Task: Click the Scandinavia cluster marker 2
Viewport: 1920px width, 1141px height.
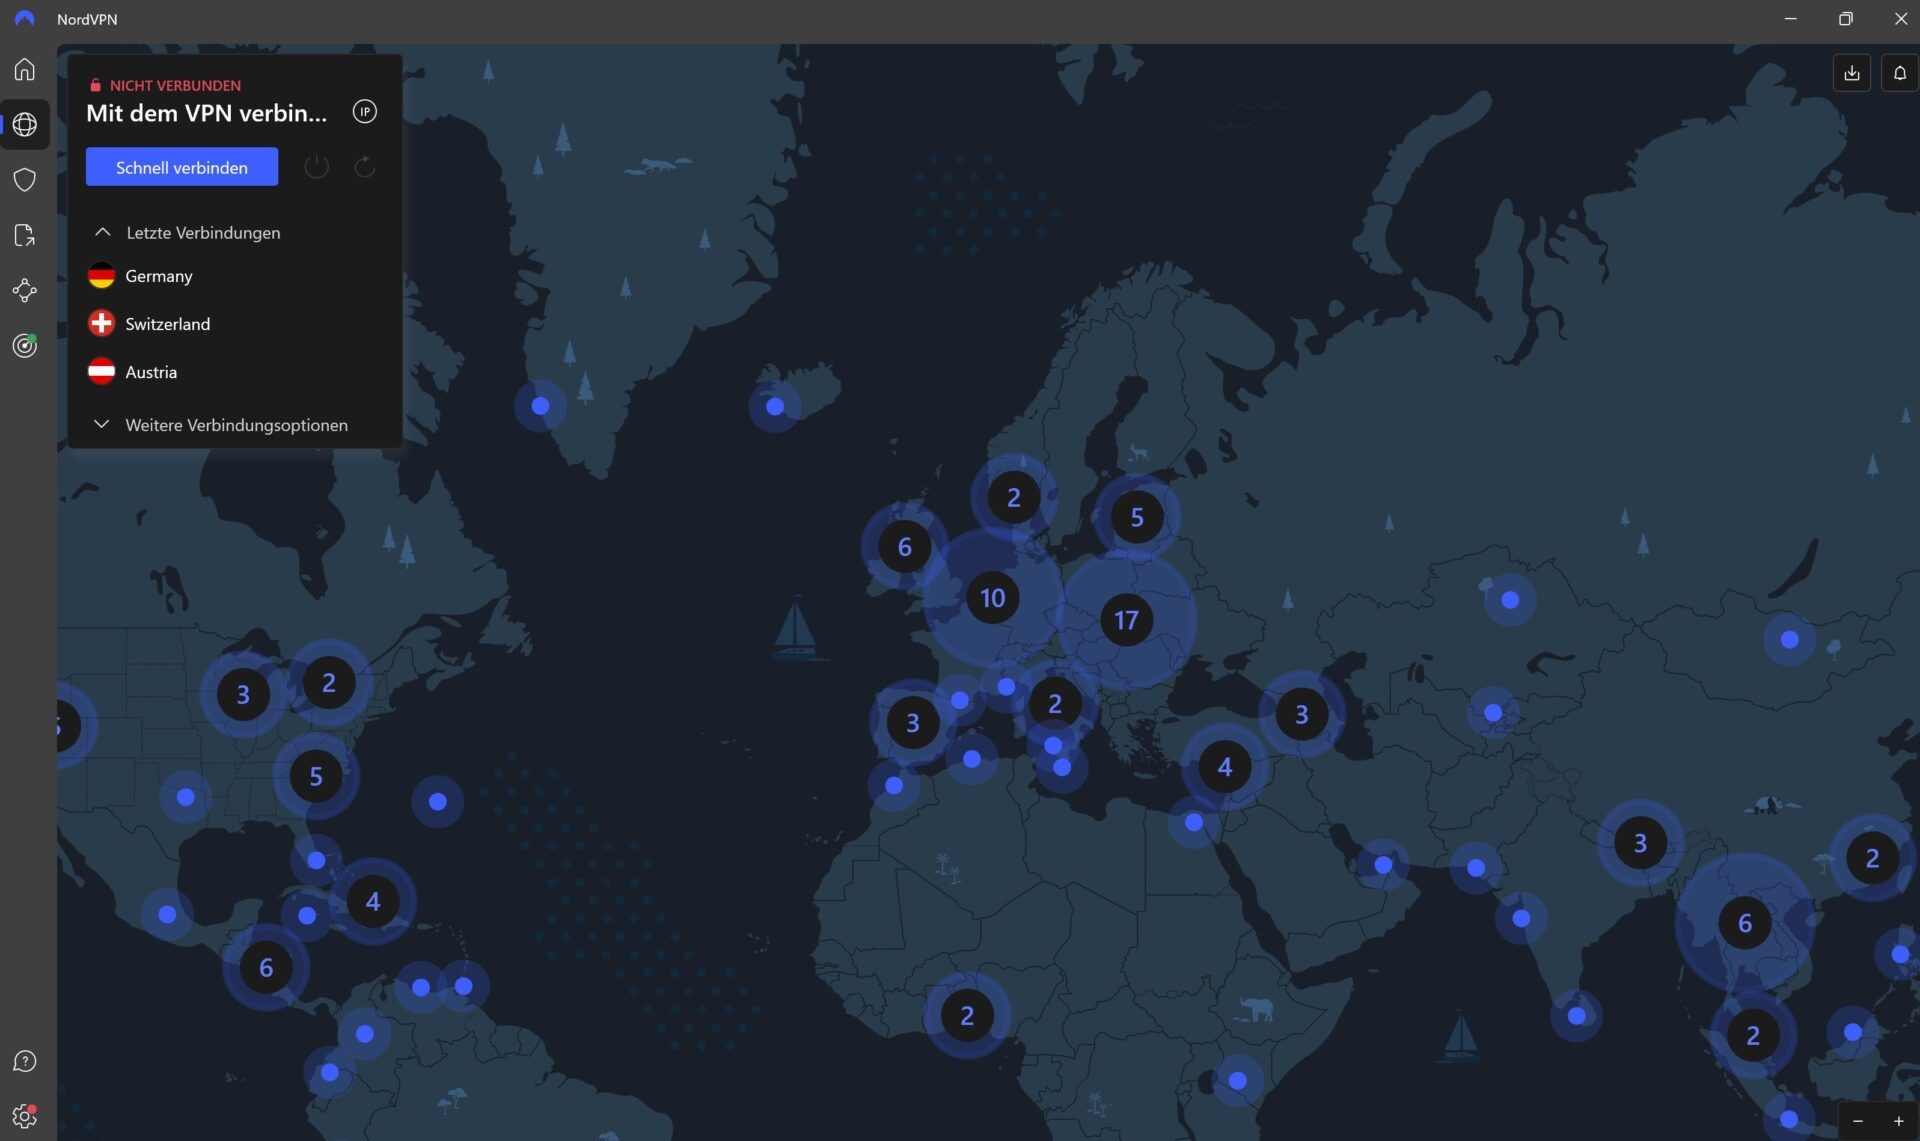Action: (1013, 497)
